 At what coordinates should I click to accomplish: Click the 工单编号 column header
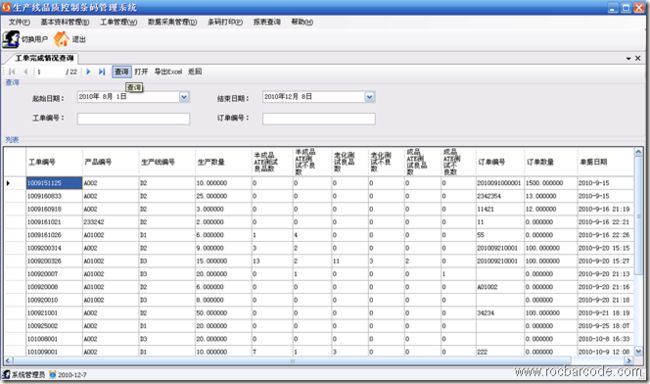click(x=54, y=162)
